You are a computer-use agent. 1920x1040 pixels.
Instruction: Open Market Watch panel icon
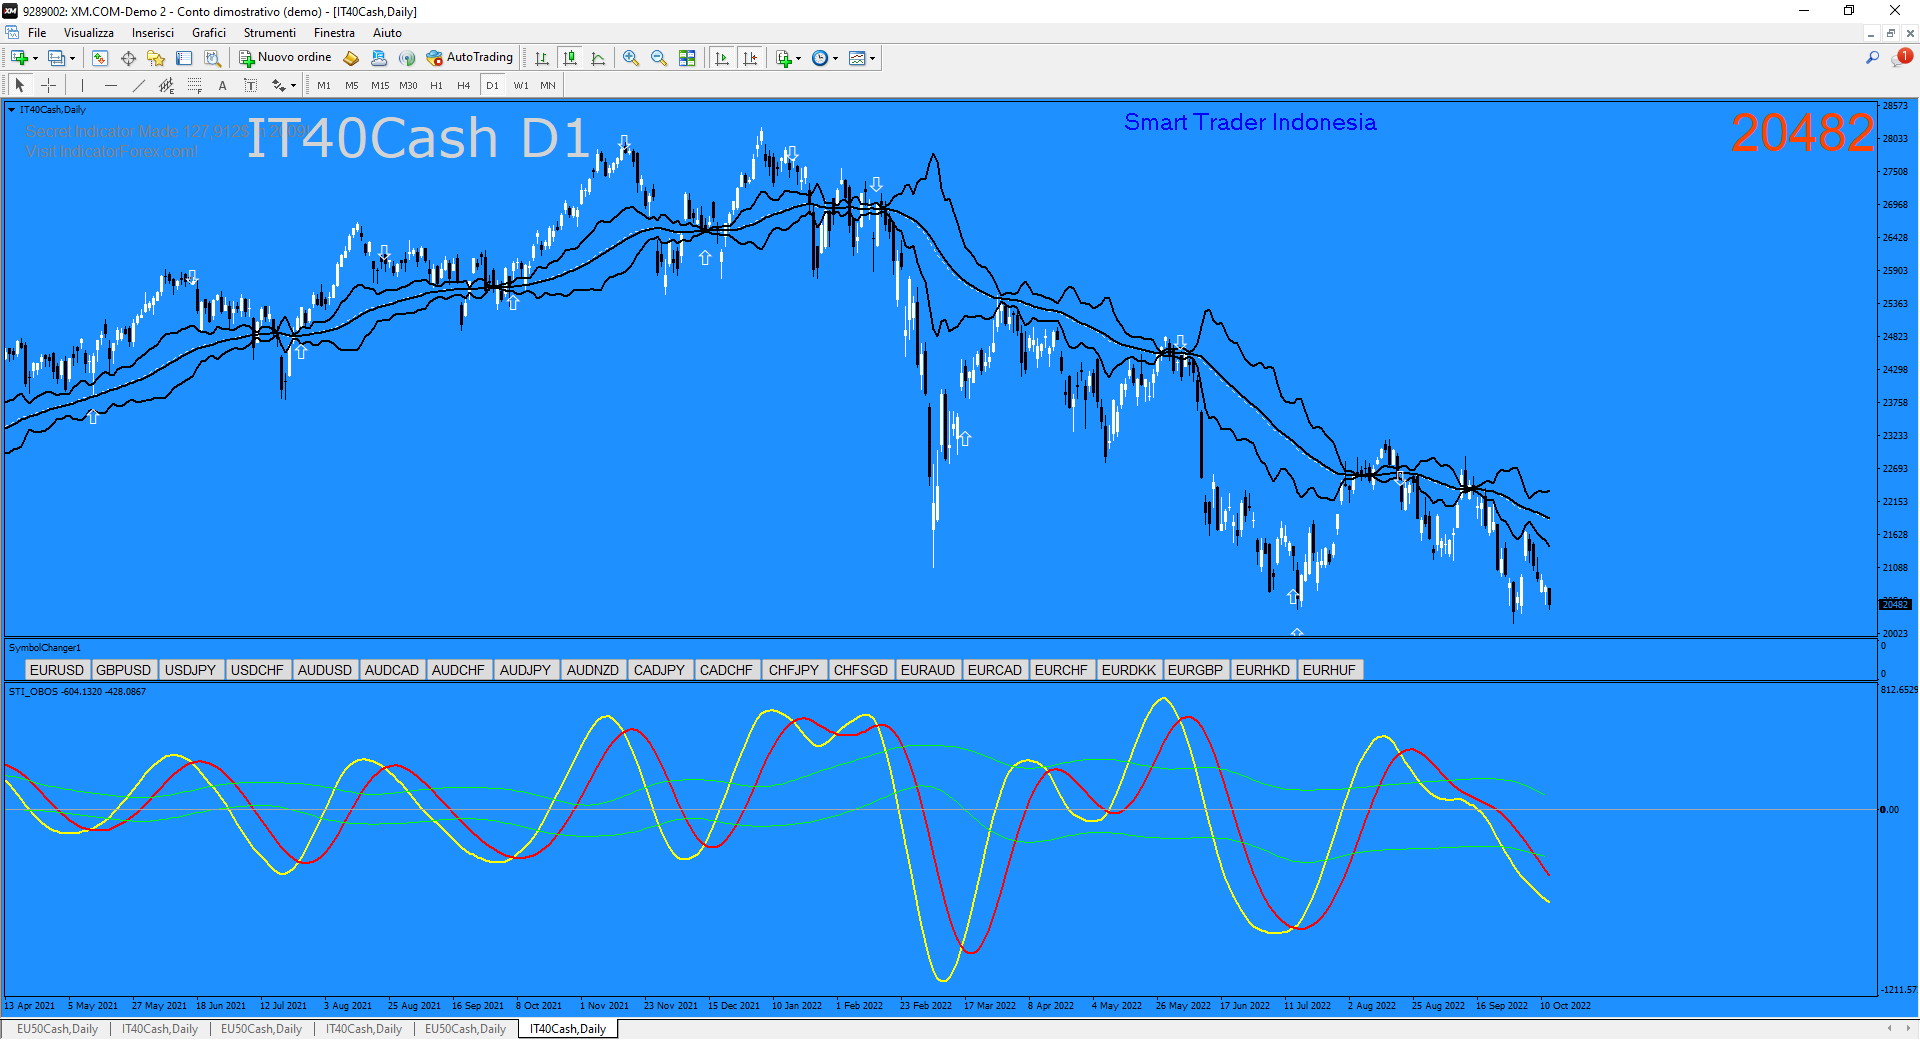tap(100, 58)
